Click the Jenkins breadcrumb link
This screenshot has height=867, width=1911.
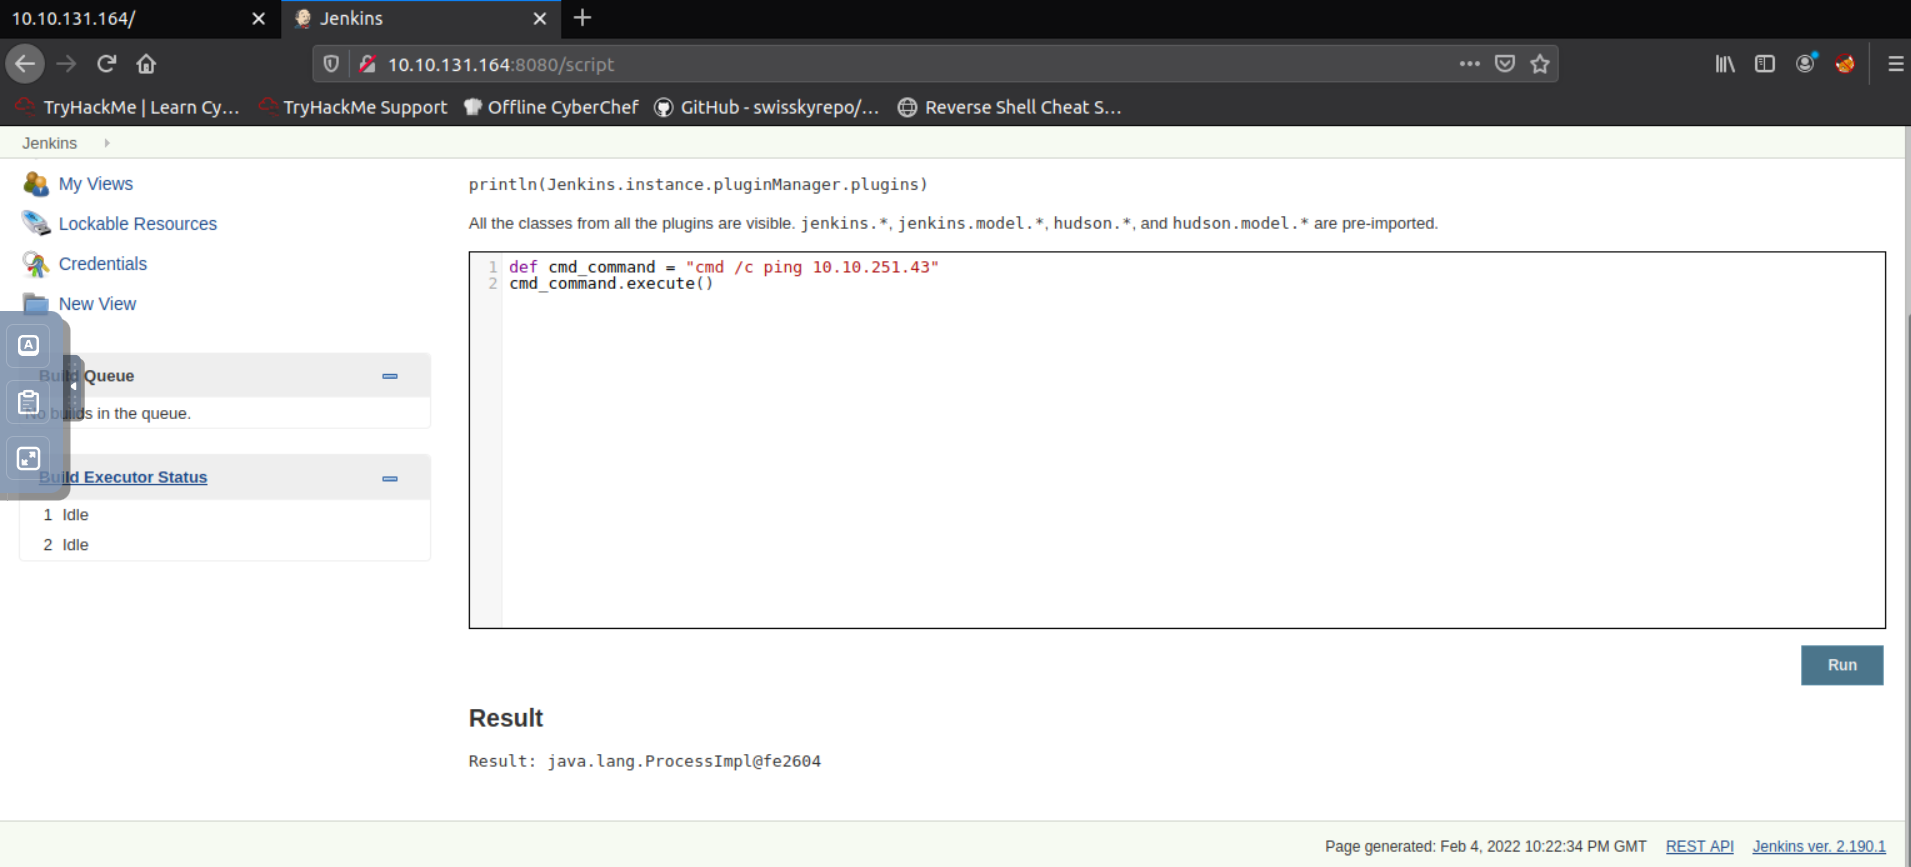coord(49,143)
